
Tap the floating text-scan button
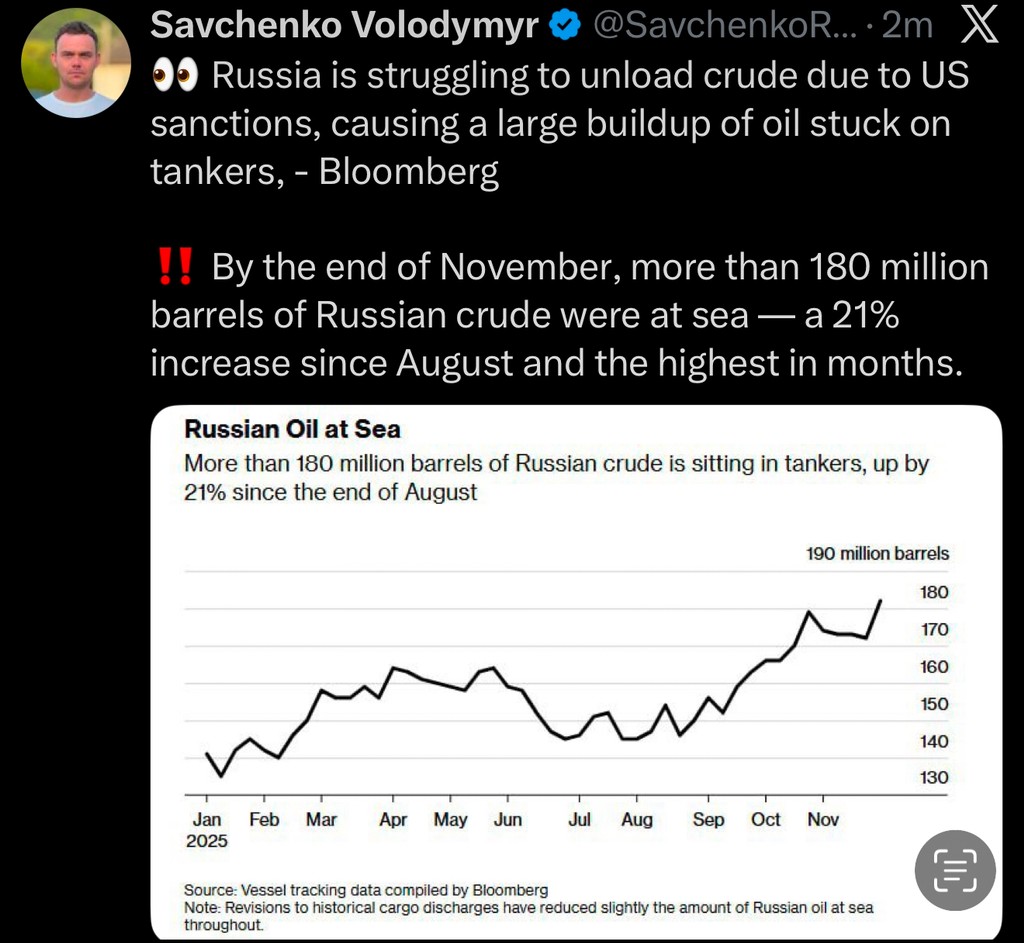955,871
